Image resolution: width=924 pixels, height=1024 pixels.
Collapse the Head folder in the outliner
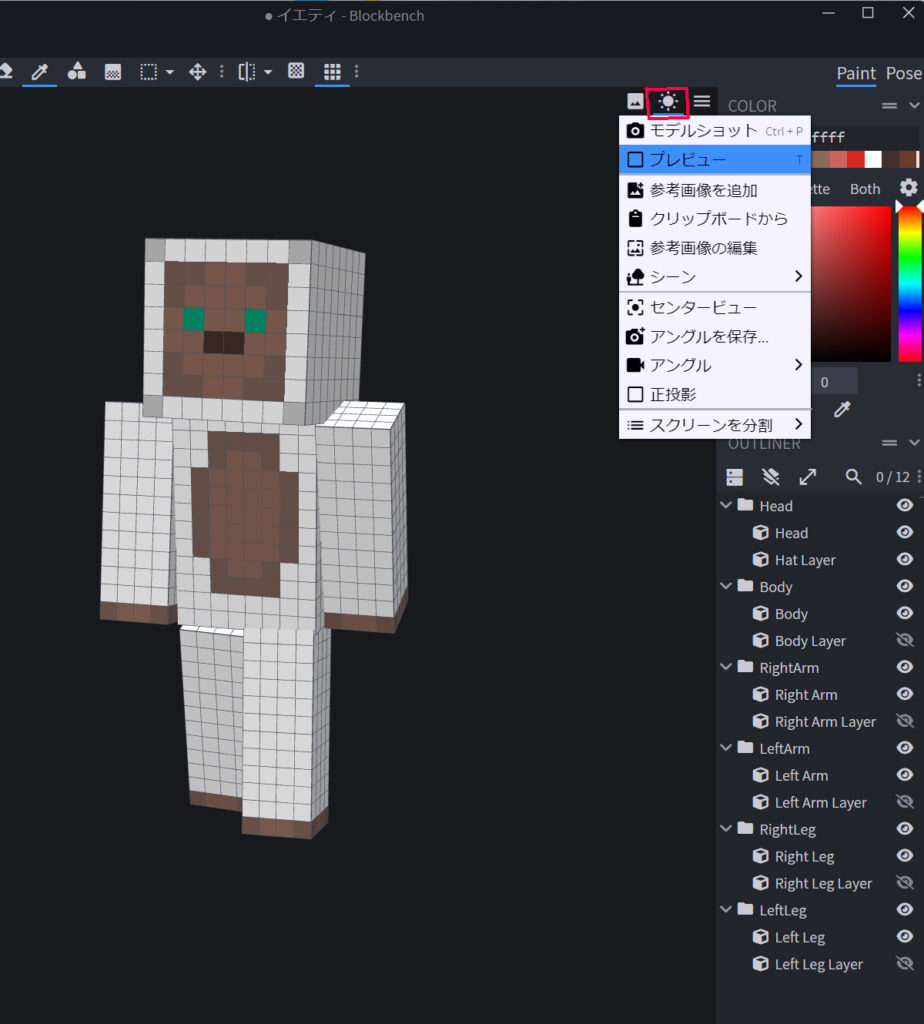pyautogui.click(x=725, y=505)
